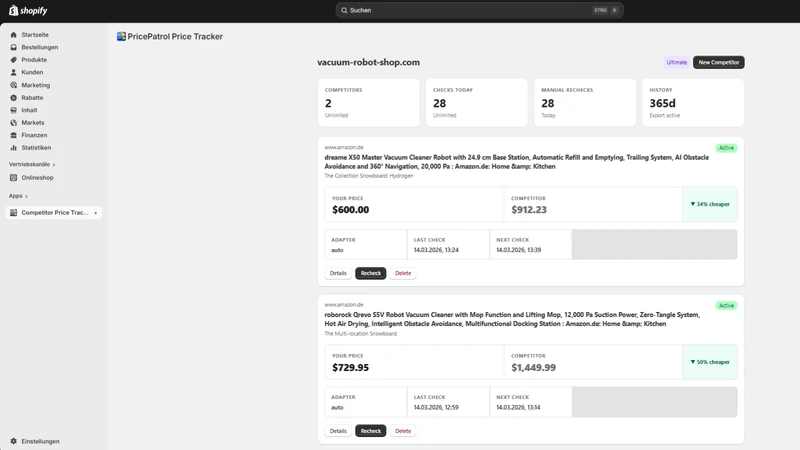Viewport: 800px width, 450px height.
Task: Click the Active badge on dreame card
Action: pyautogui.click(x=726, y=148)
